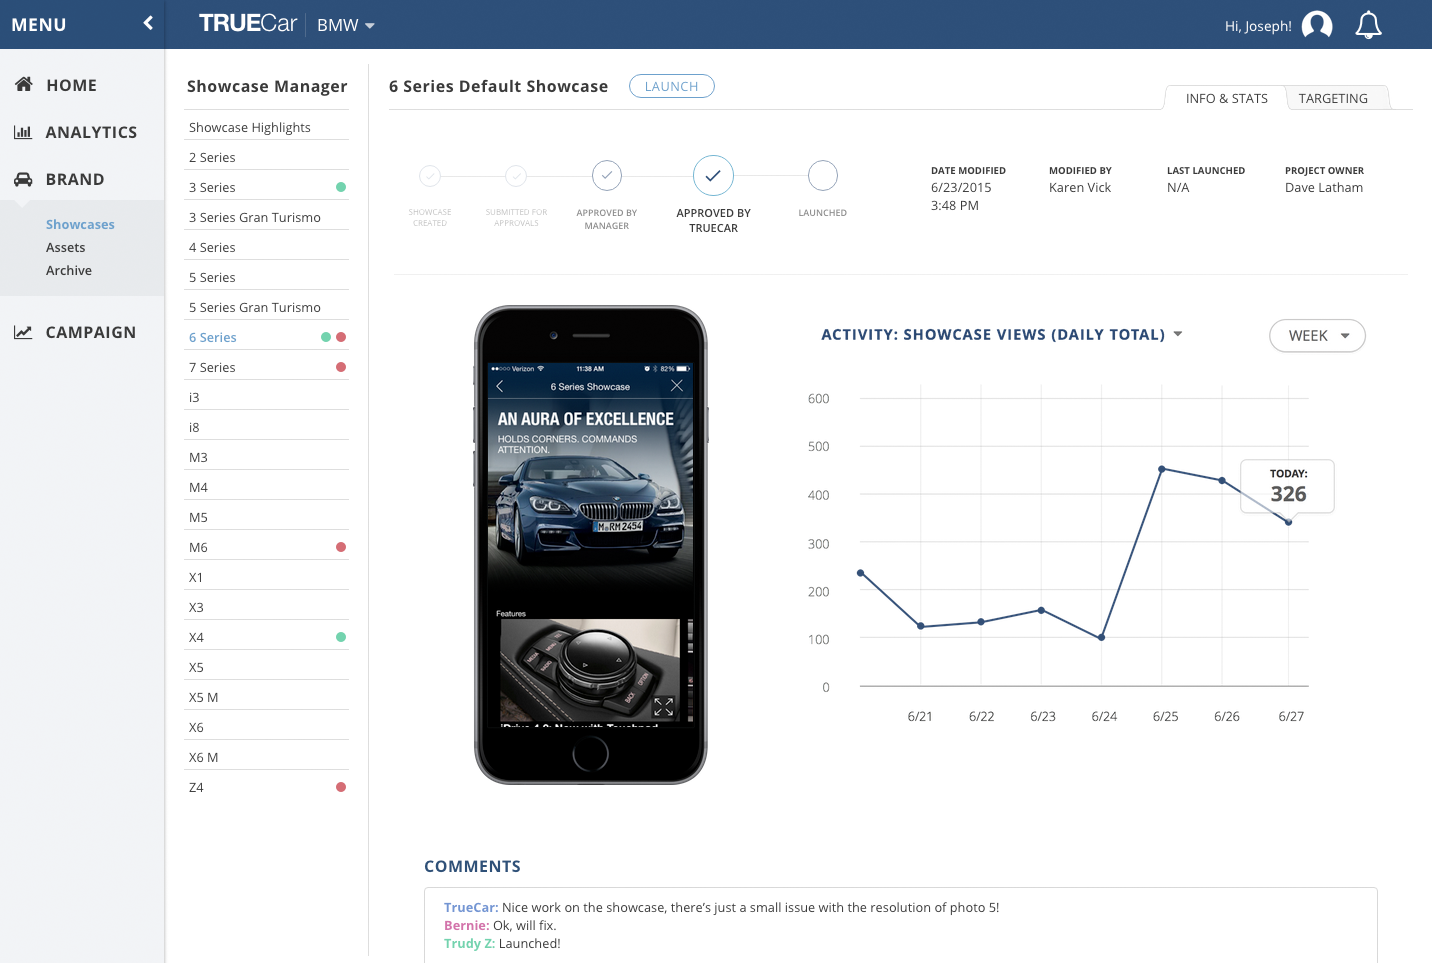Select the Launched step circle
This screenshot has width=1432, height=963.
(x=822, y=176)
